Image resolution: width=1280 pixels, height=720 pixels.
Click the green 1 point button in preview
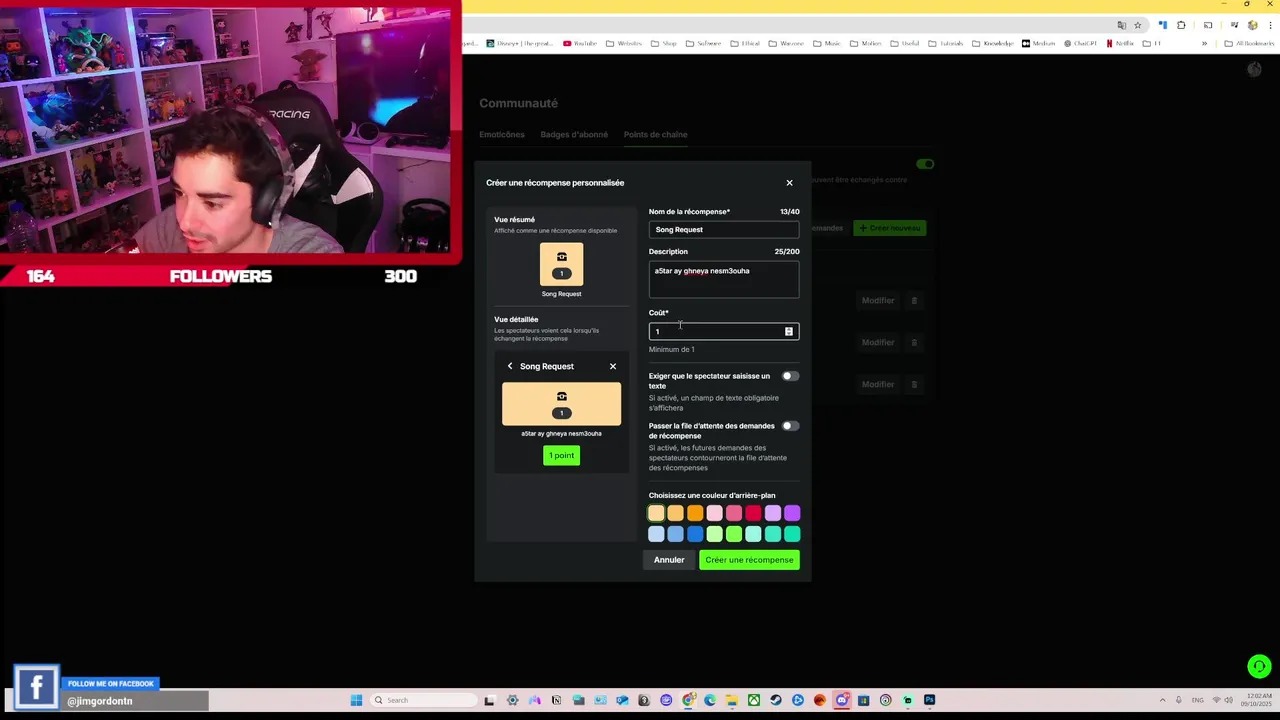point(561,456)
